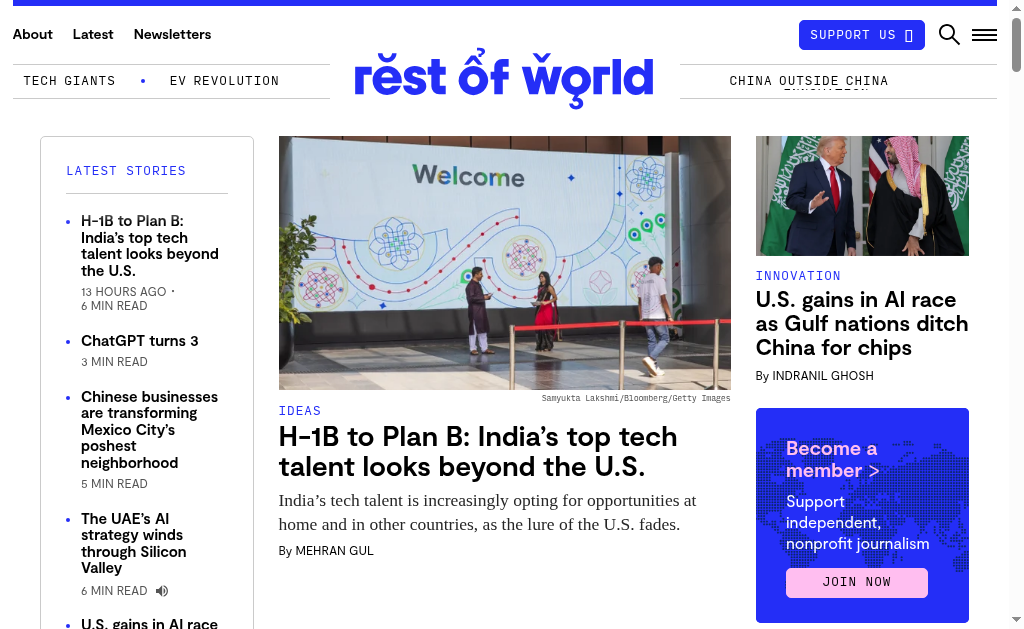Viewport: 1024px width, 629px height.
Task: Click the audio speaker icon by UAE story
Action: point(162,591)
